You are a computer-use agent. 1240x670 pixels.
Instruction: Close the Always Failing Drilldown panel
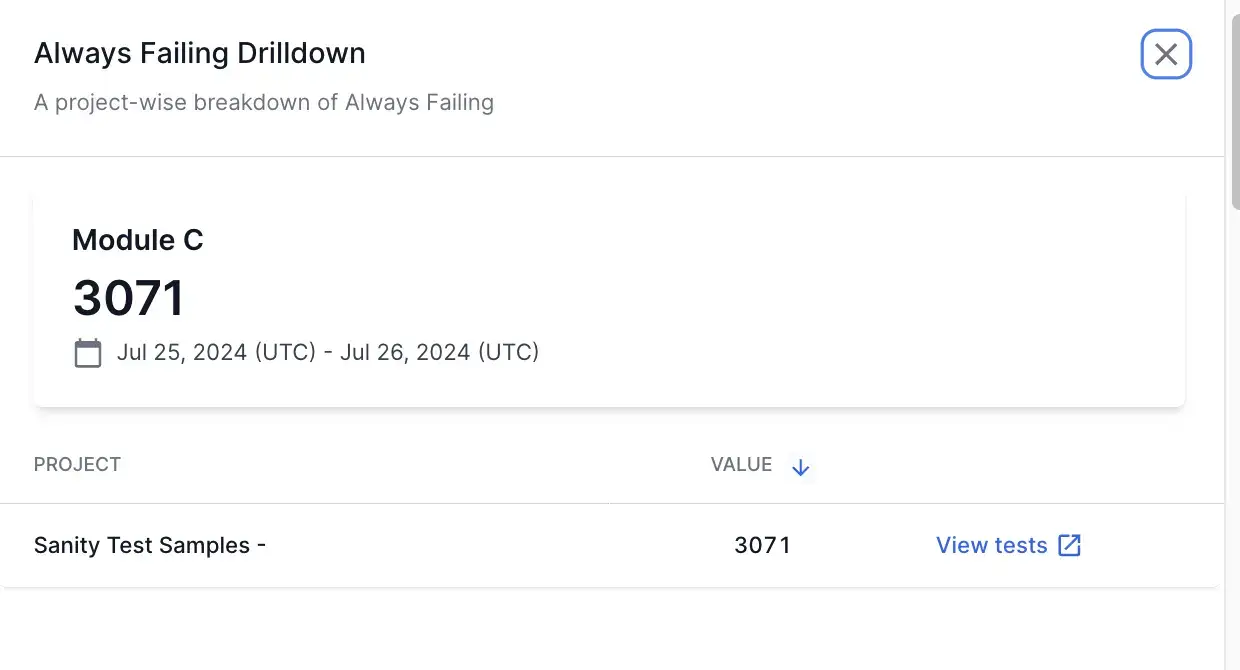tap(1166, 54)
